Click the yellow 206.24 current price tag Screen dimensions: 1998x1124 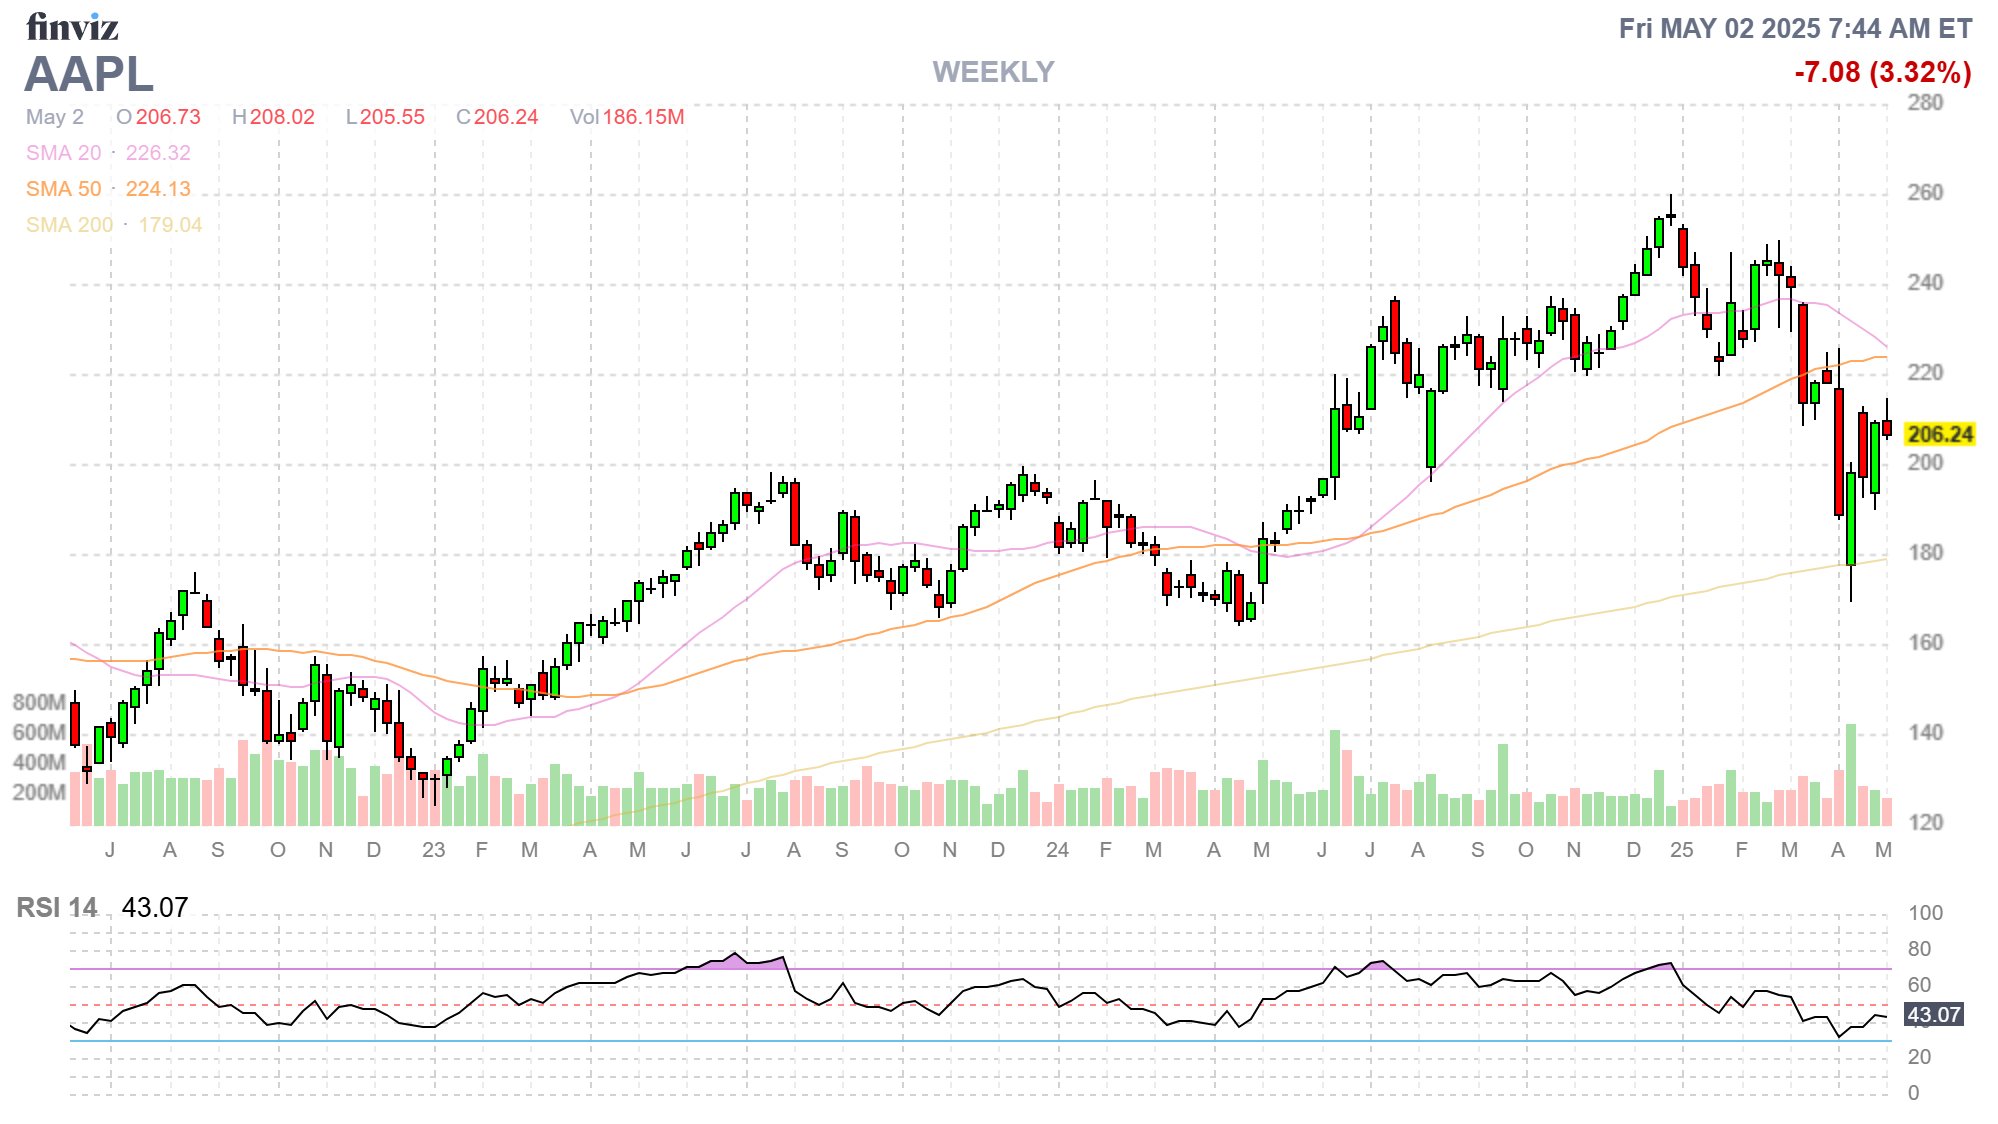[x=1939, y=434]
